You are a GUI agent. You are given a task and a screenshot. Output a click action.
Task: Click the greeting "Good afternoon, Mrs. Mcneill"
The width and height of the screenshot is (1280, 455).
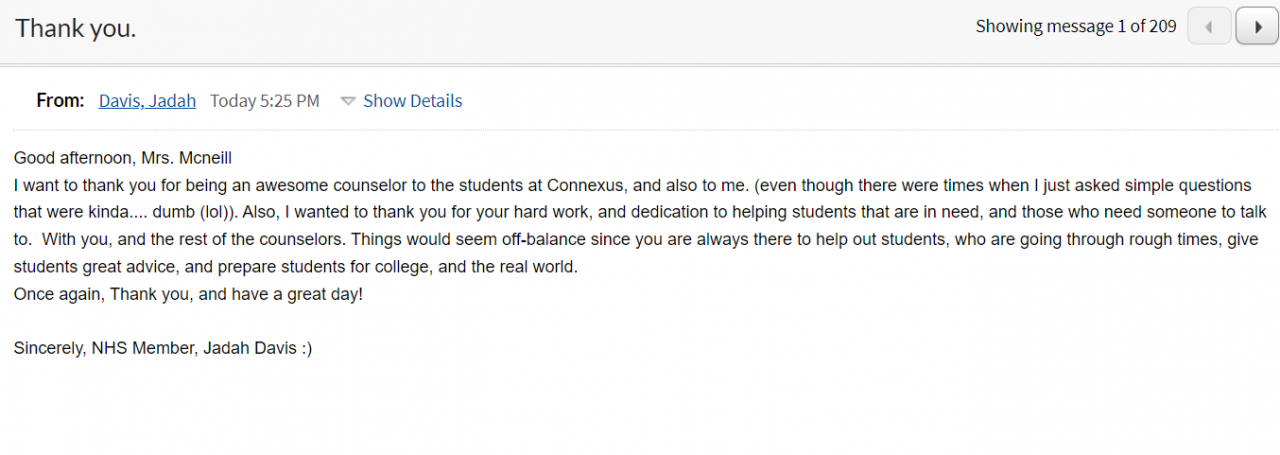coord(123,158)
